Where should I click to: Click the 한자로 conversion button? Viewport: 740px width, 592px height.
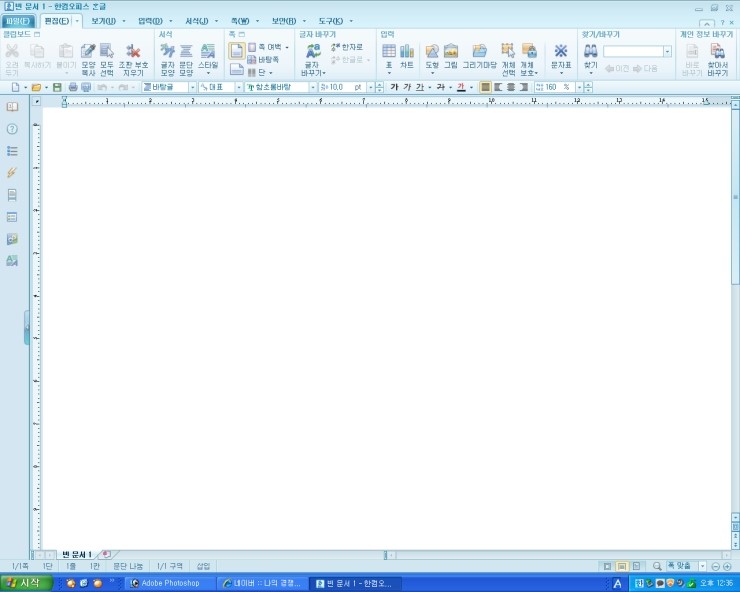point(347,47)
